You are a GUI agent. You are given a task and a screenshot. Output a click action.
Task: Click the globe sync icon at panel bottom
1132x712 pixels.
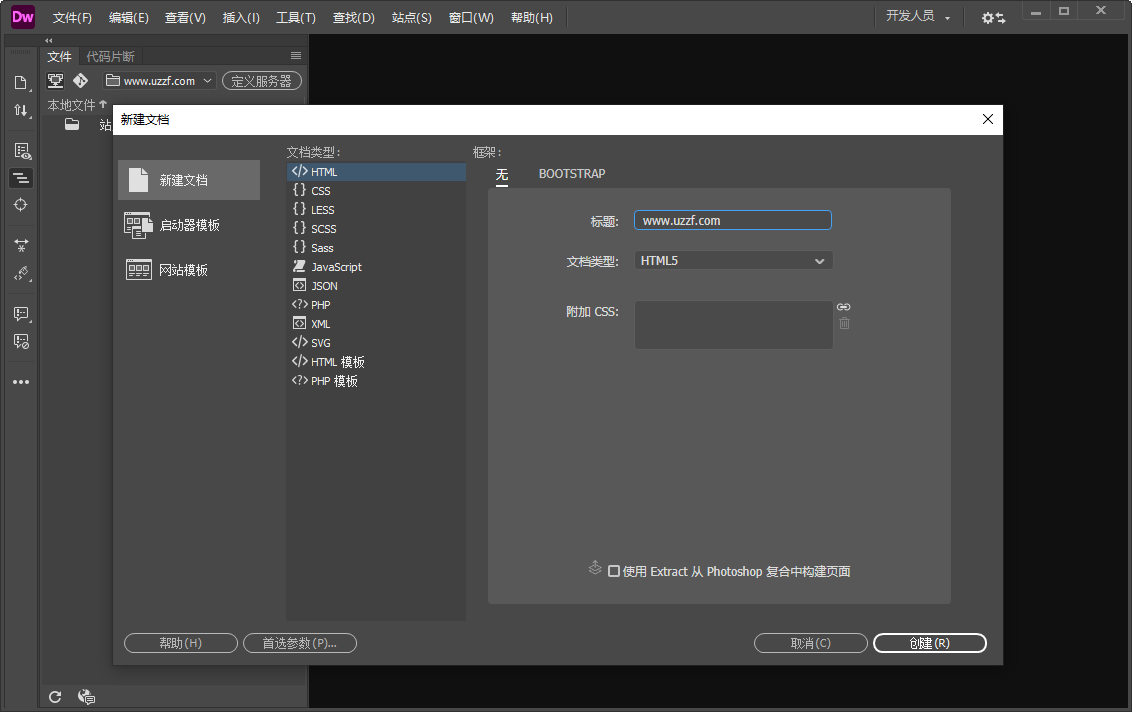(86, 697)
